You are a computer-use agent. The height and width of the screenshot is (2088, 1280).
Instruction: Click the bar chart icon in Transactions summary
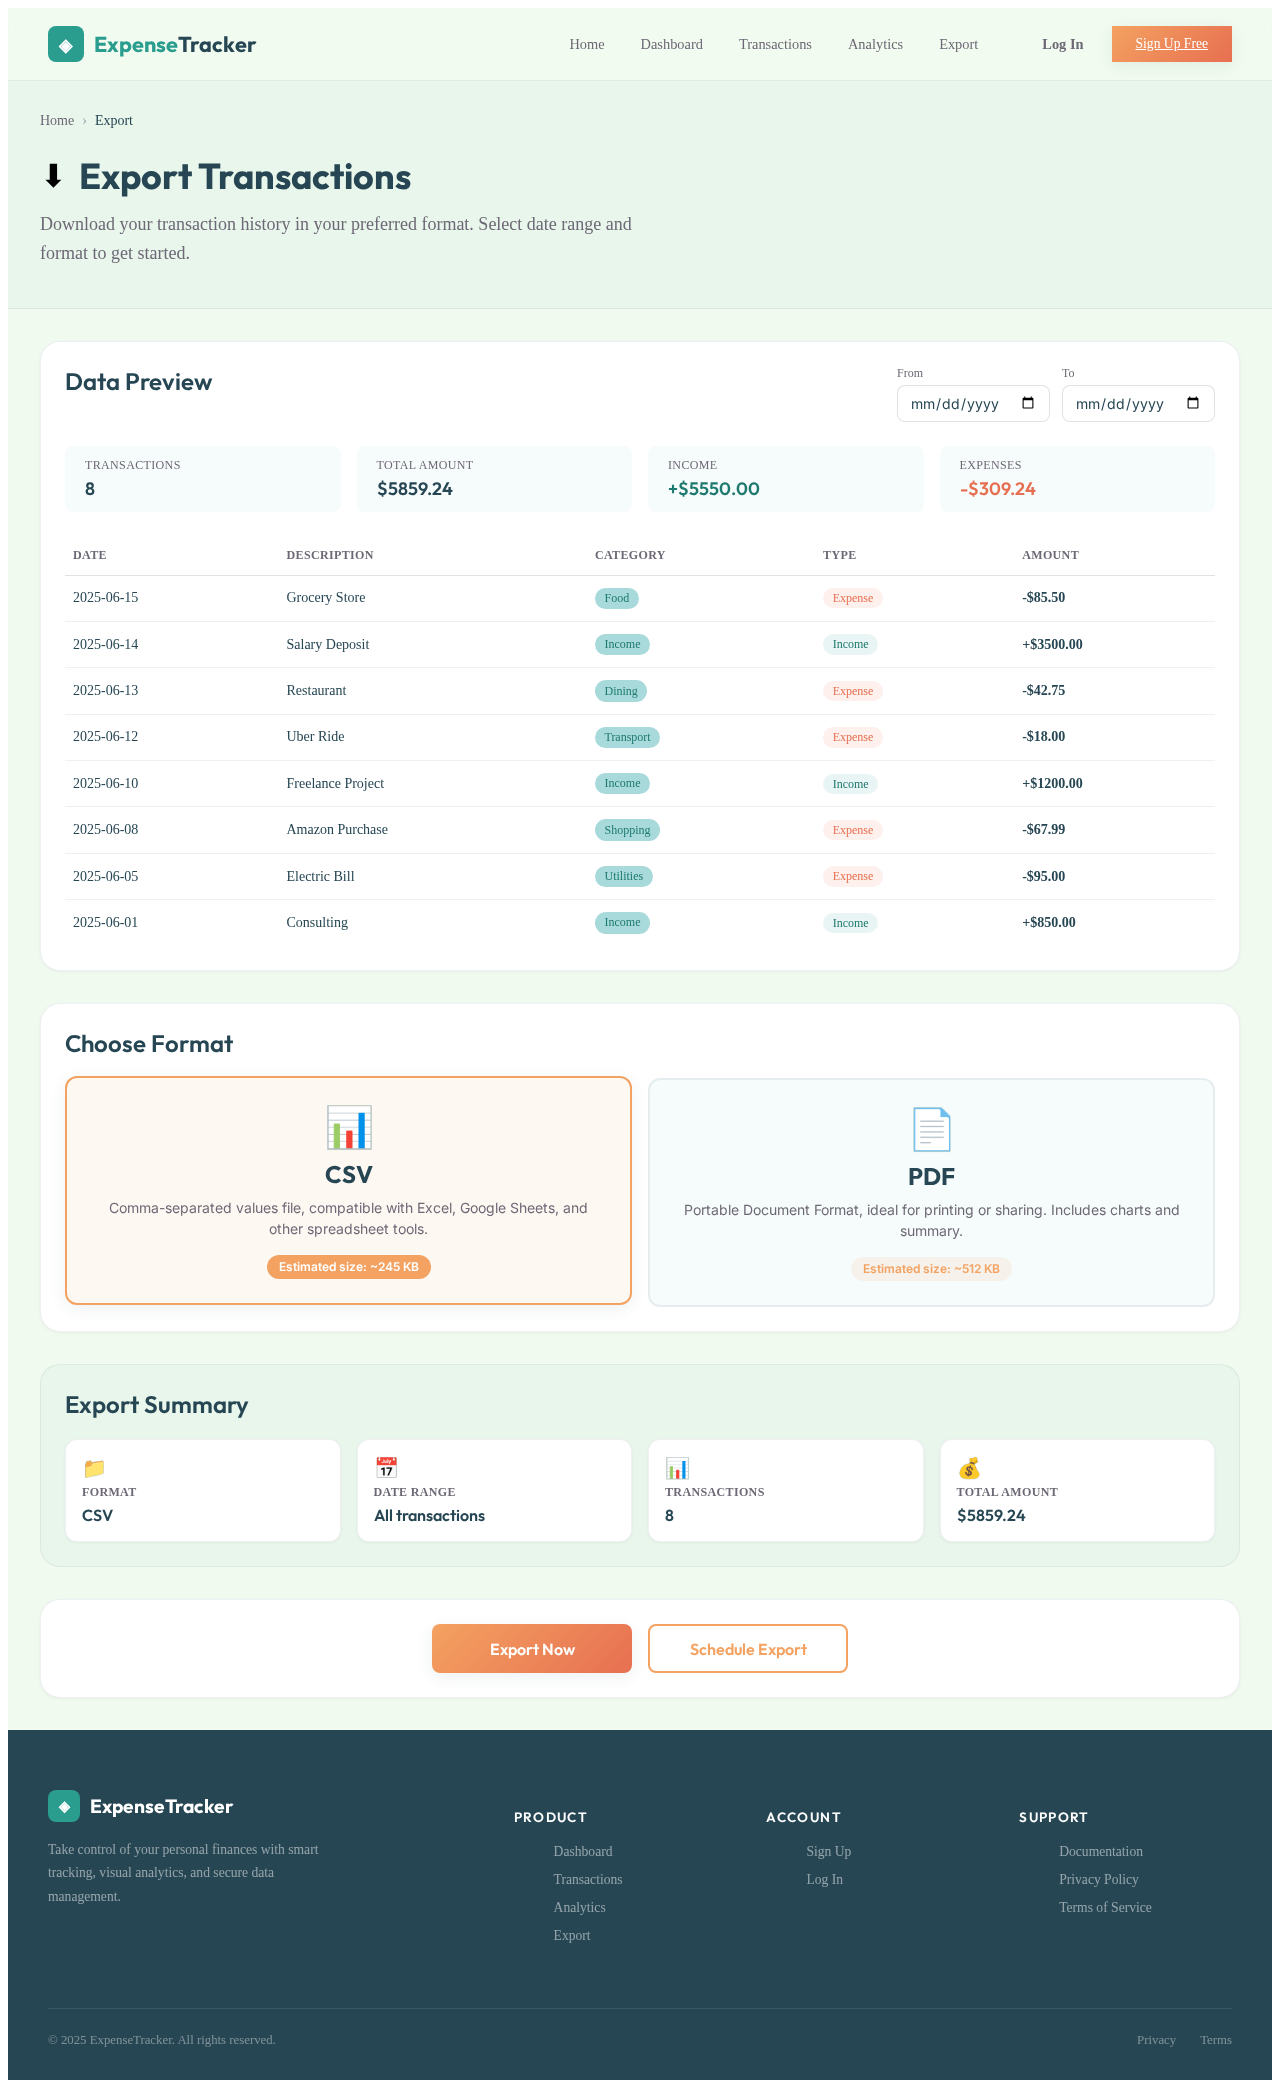pos(677,1468)
